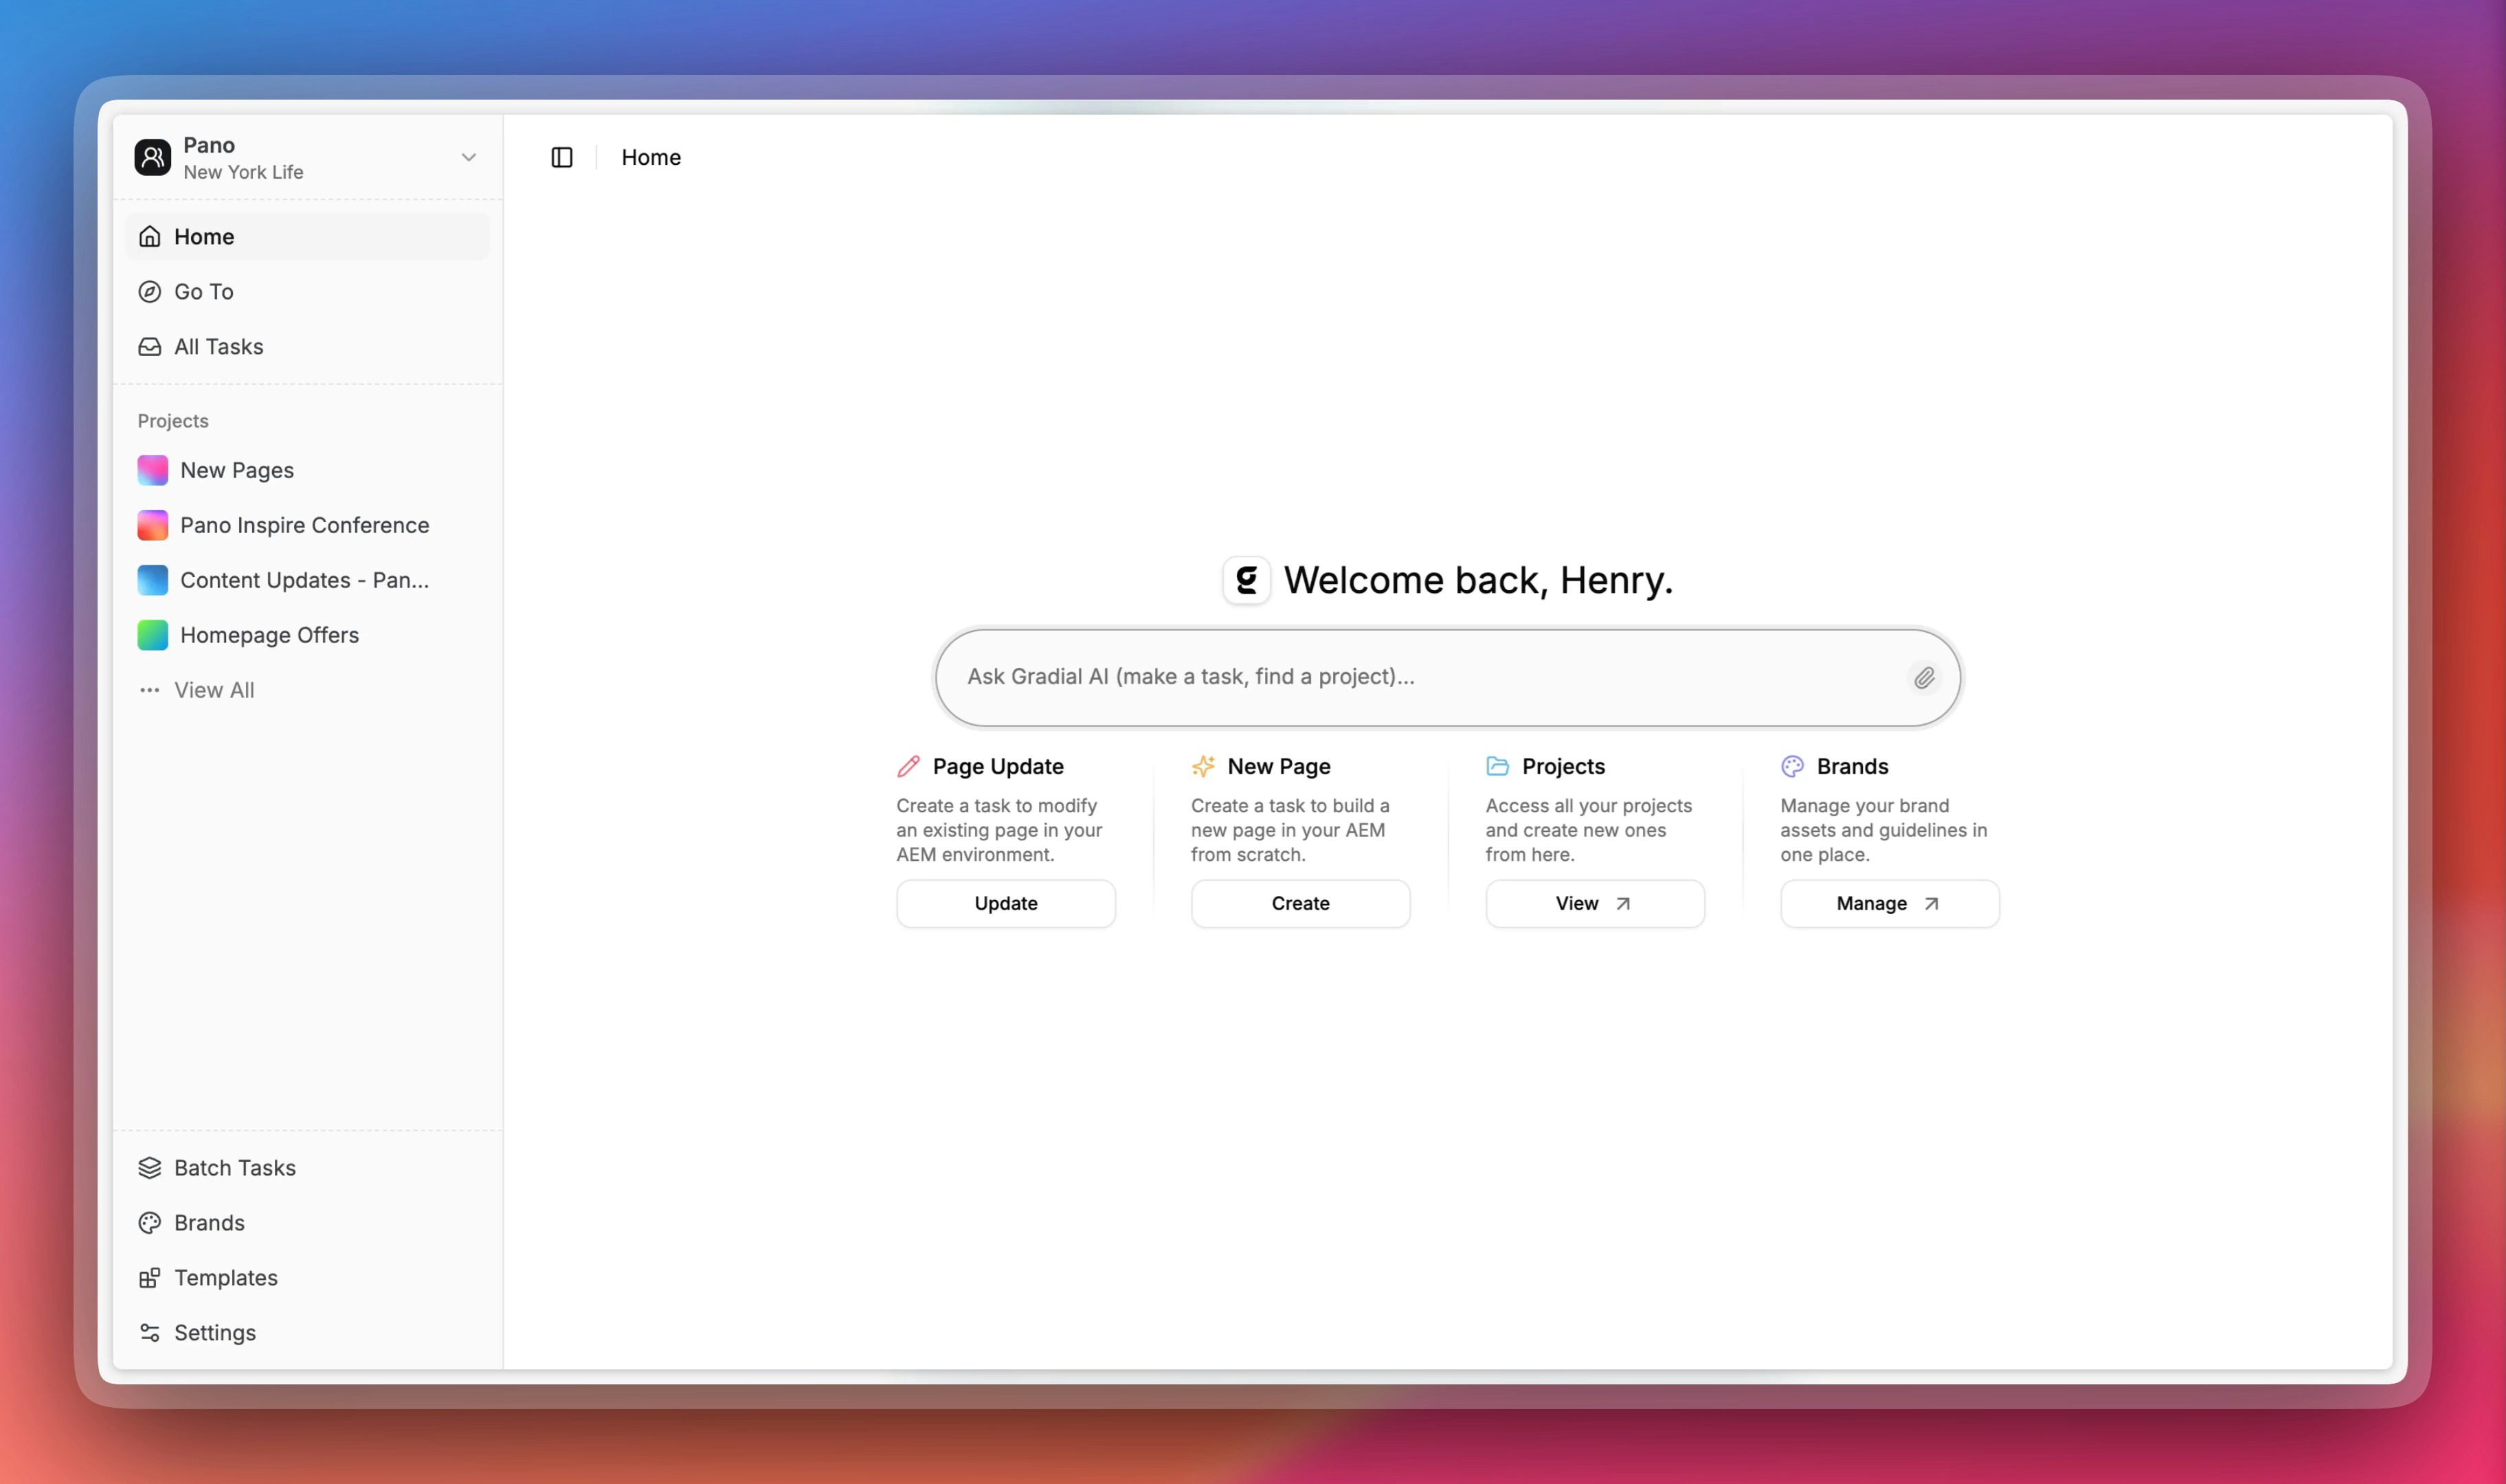The height and width of the screenshot is (1484, 2506).
Task: Expand the Pano workspace switcher chevron
Action: click(468, 157)
